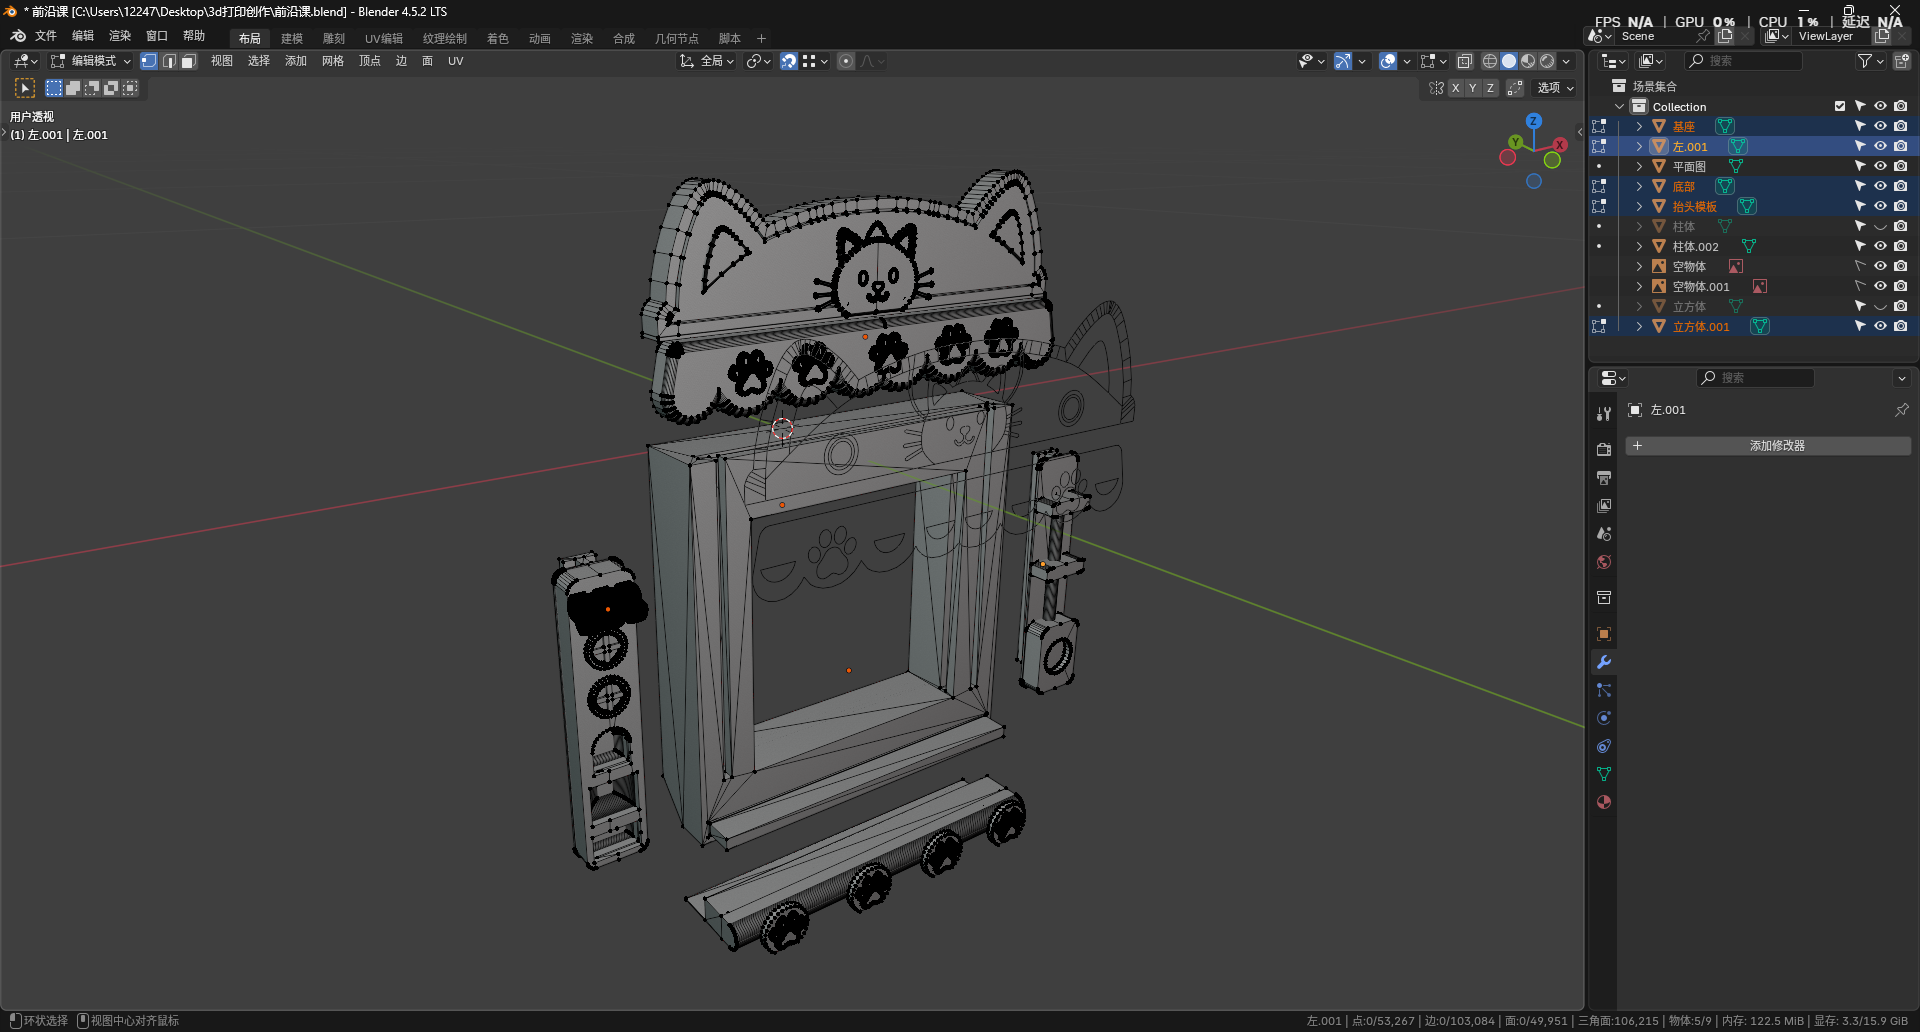1920x1032 pixels.
Task: Toggle the snapping magnet icon
Action: [789, 61]
